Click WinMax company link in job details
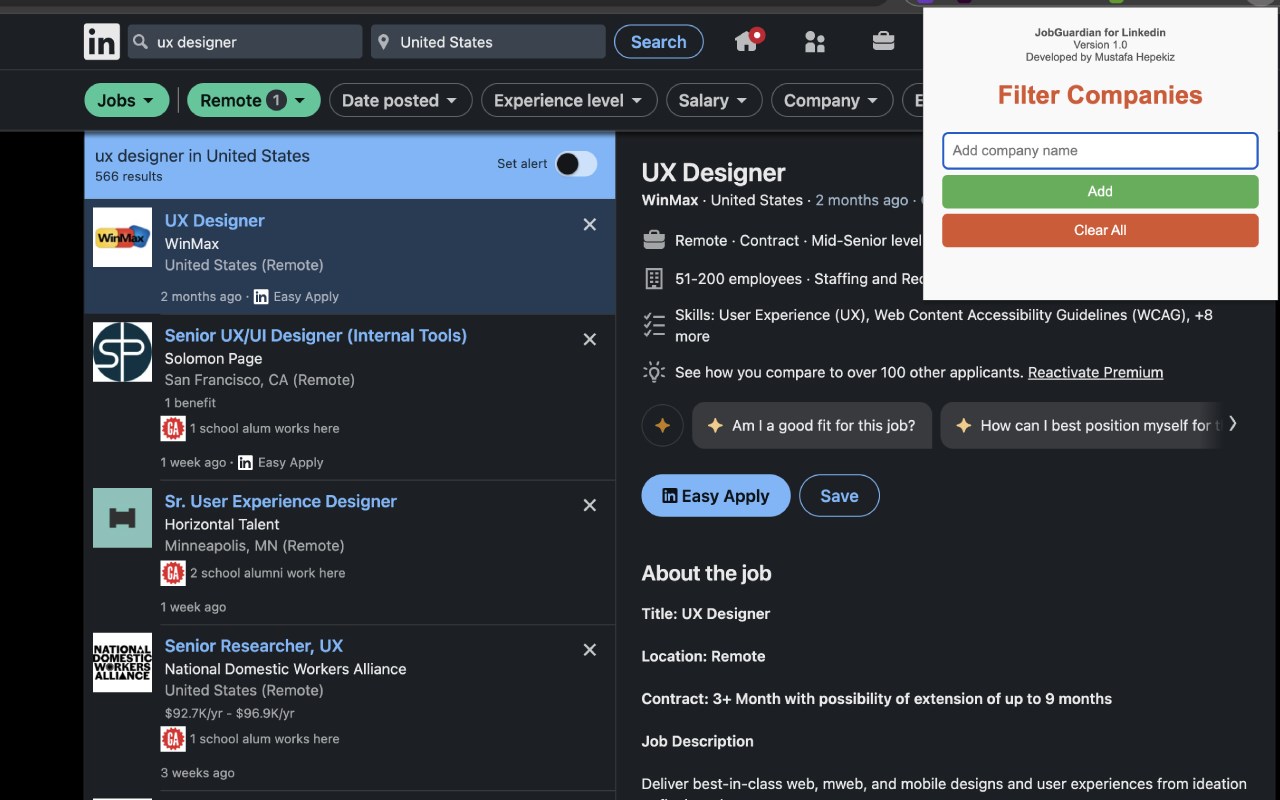Viewport: 1280px width, 800px height. point(670,200)
